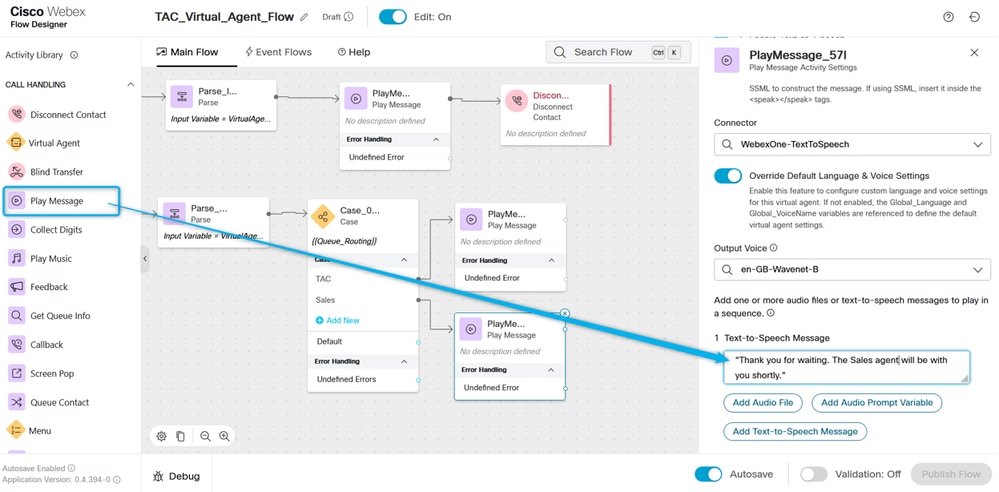Viewport: 999px width, 492px height.
Task: Click in the Text-to-Speech Message text box
Action: coord(846,367)
